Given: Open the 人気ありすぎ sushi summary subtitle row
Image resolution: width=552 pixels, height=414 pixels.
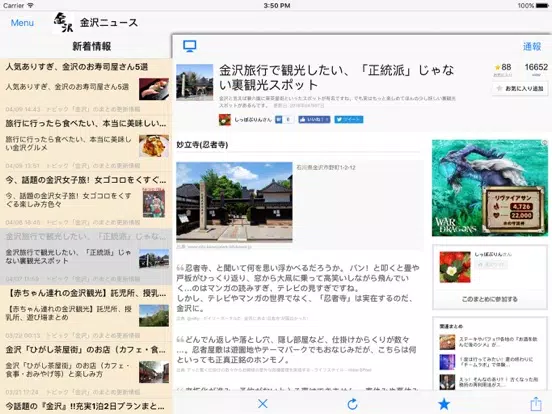Looking at the screenshot, I should (67, 87).
